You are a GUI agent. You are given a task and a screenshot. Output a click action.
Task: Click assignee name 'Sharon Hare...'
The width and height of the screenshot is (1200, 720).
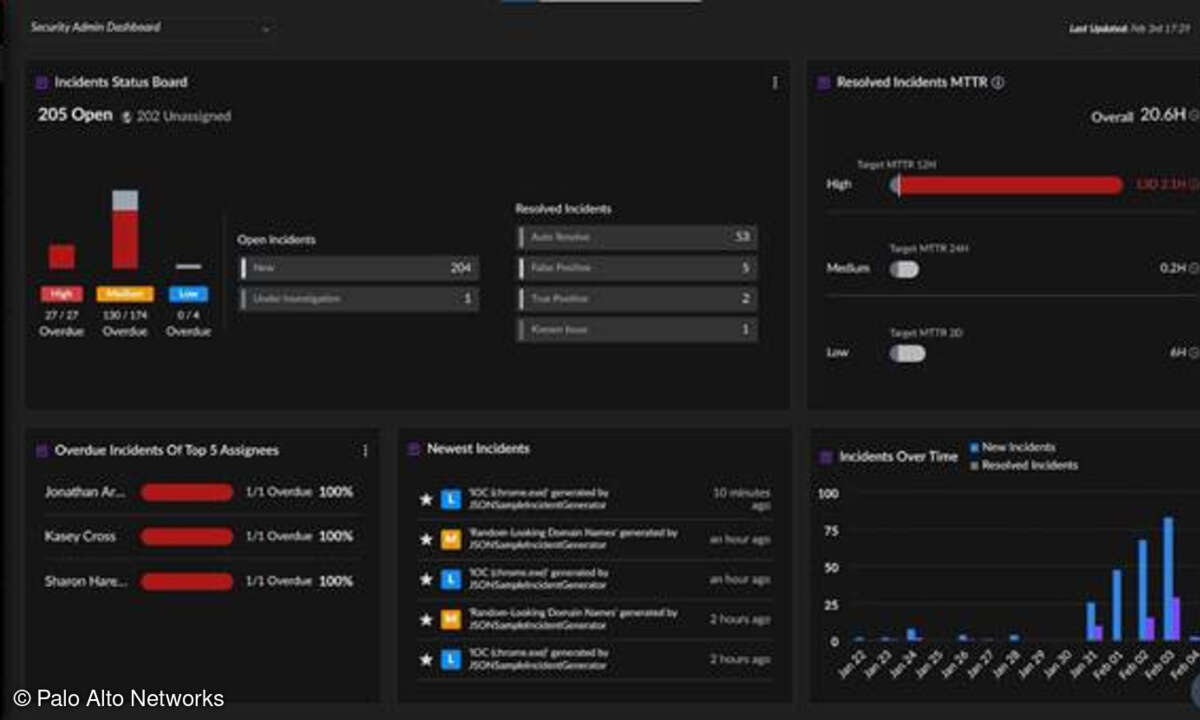point(84,581)
